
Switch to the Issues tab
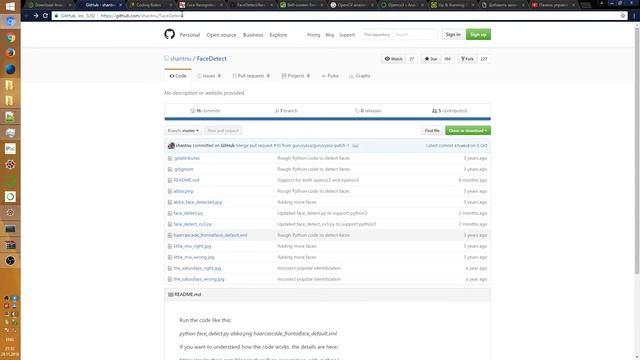[x=209, y=76]
